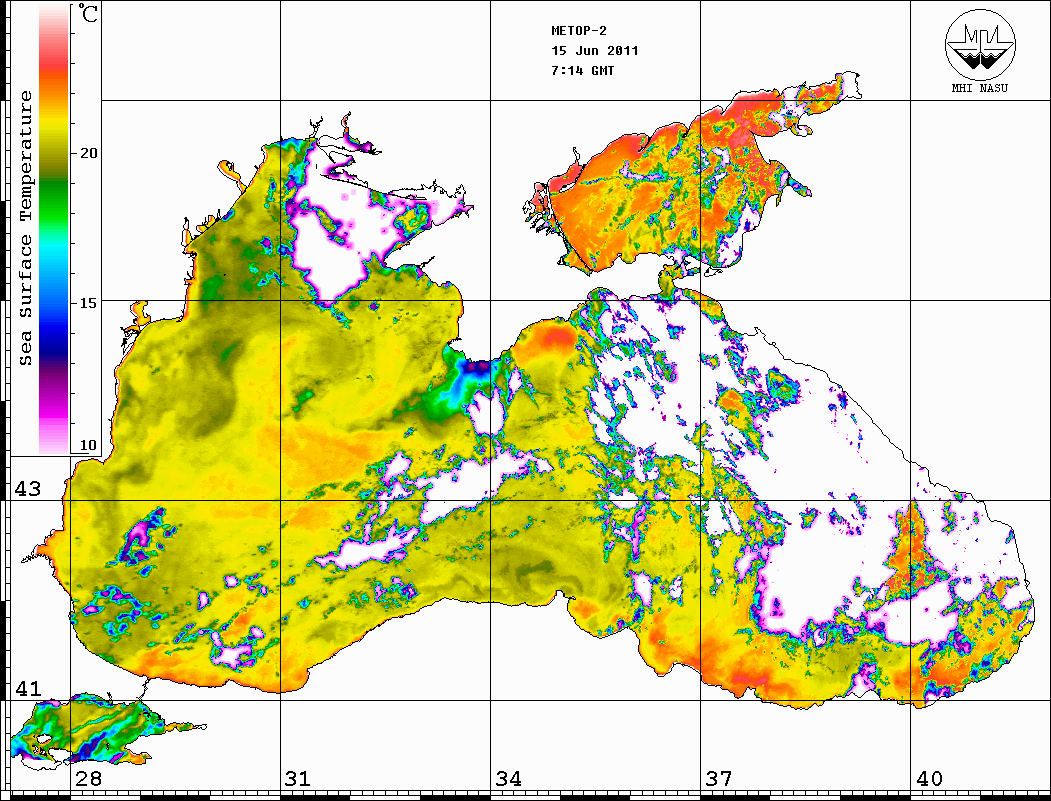Click longitude label '28'
Viewport: 1051px width, 801px height.
pyautogui.click(x=88, y=778)
